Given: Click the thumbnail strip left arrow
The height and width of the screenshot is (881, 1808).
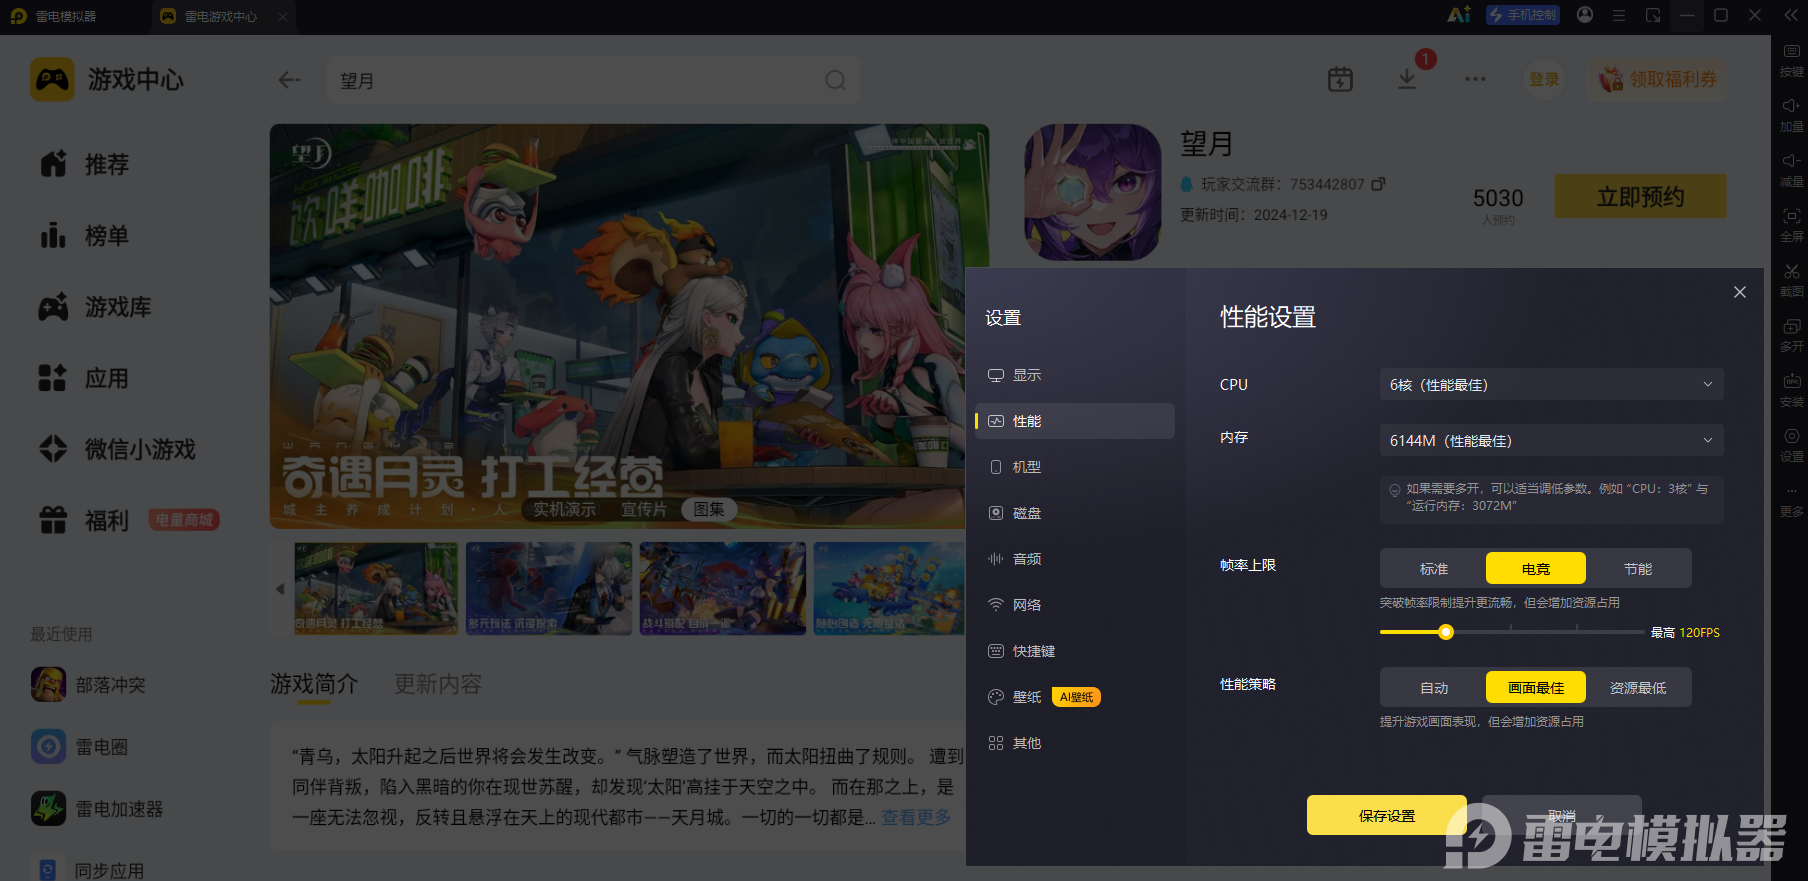Looking at the screenshot, I should [280, 588].
